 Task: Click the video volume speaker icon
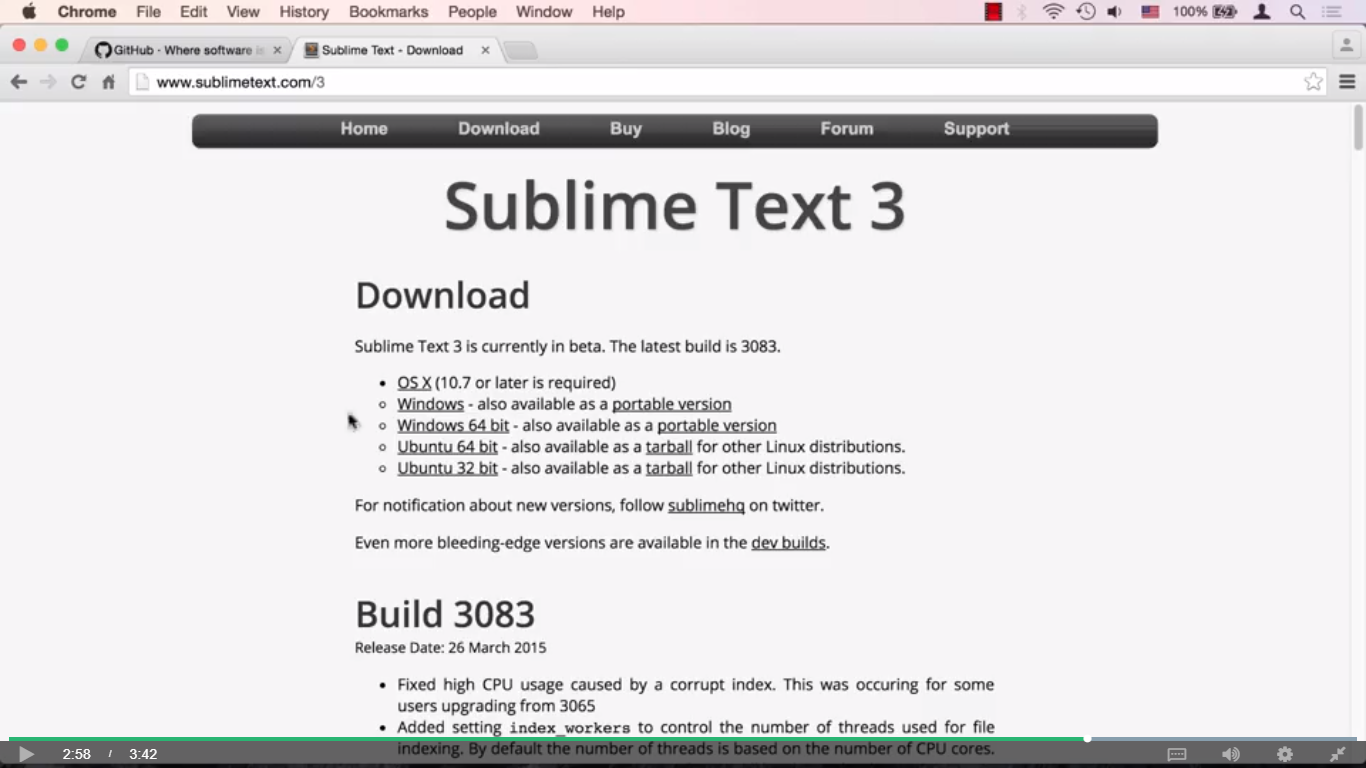click(1231, 754)
